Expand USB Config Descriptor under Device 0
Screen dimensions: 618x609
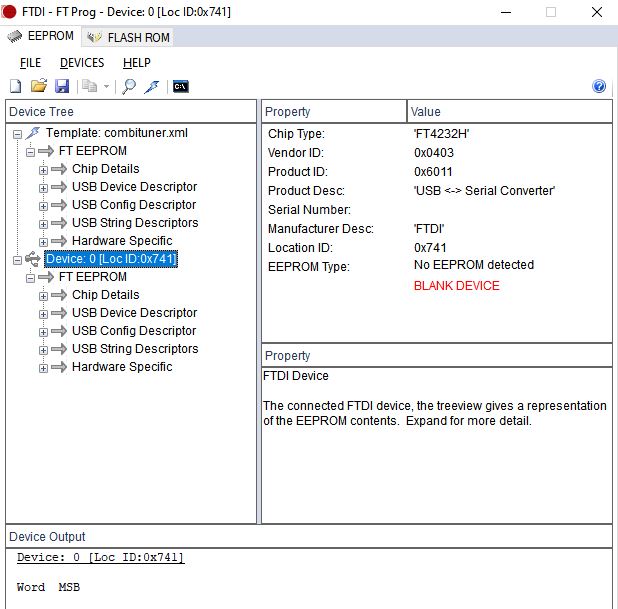point(43,332)
